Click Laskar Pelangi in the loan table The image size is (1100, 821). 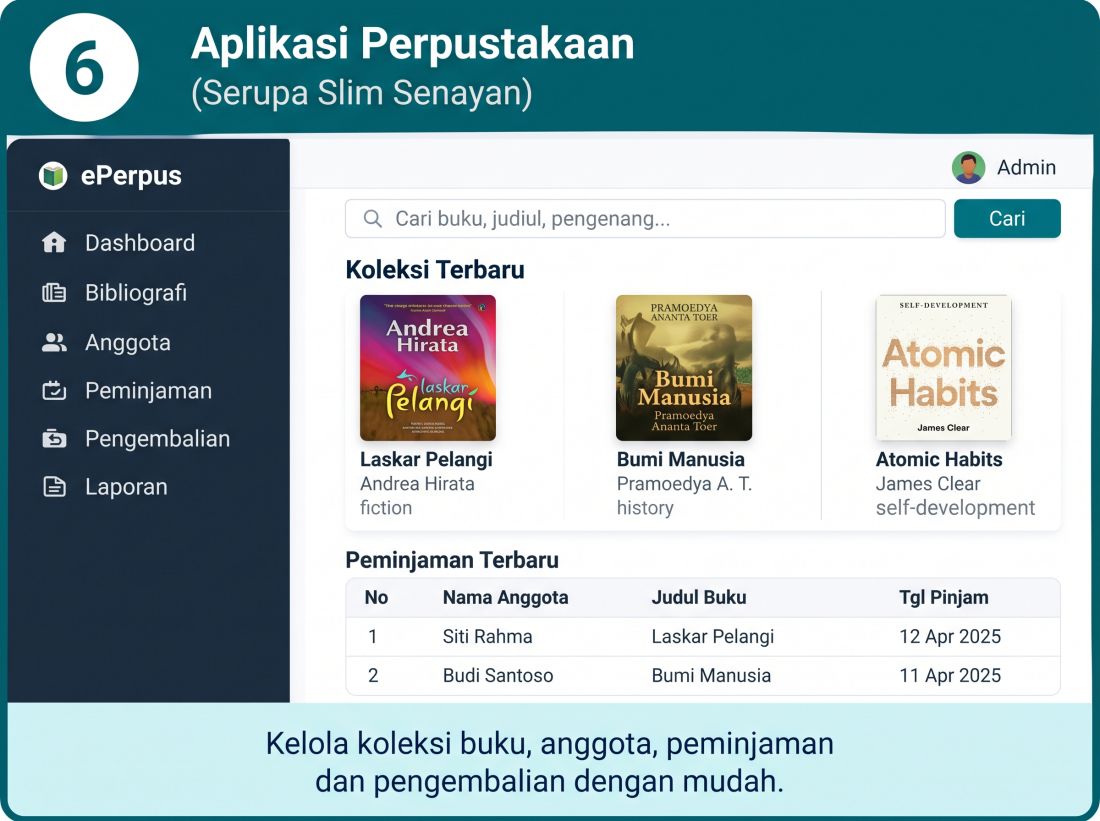[x=713, y=636]
